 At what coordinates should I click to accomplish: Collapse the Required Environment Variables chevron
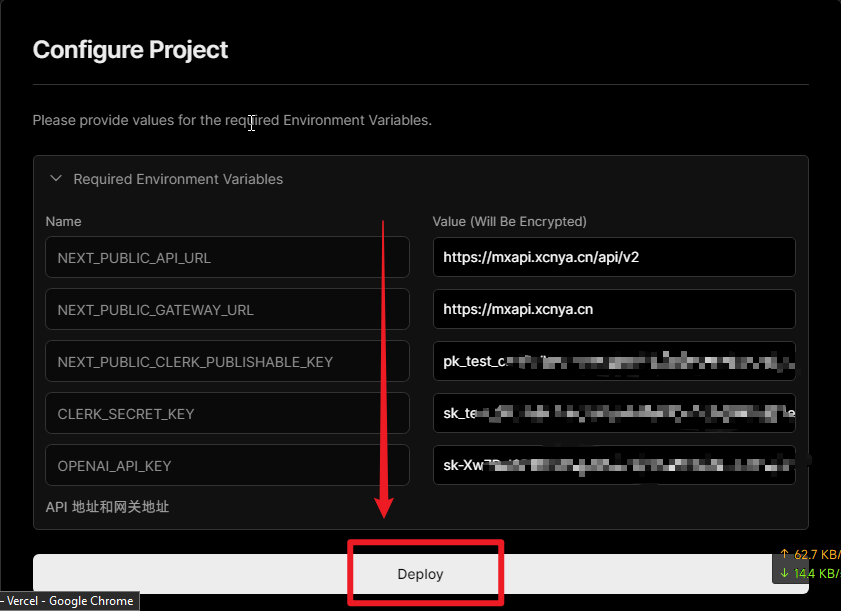click(56, 179)
